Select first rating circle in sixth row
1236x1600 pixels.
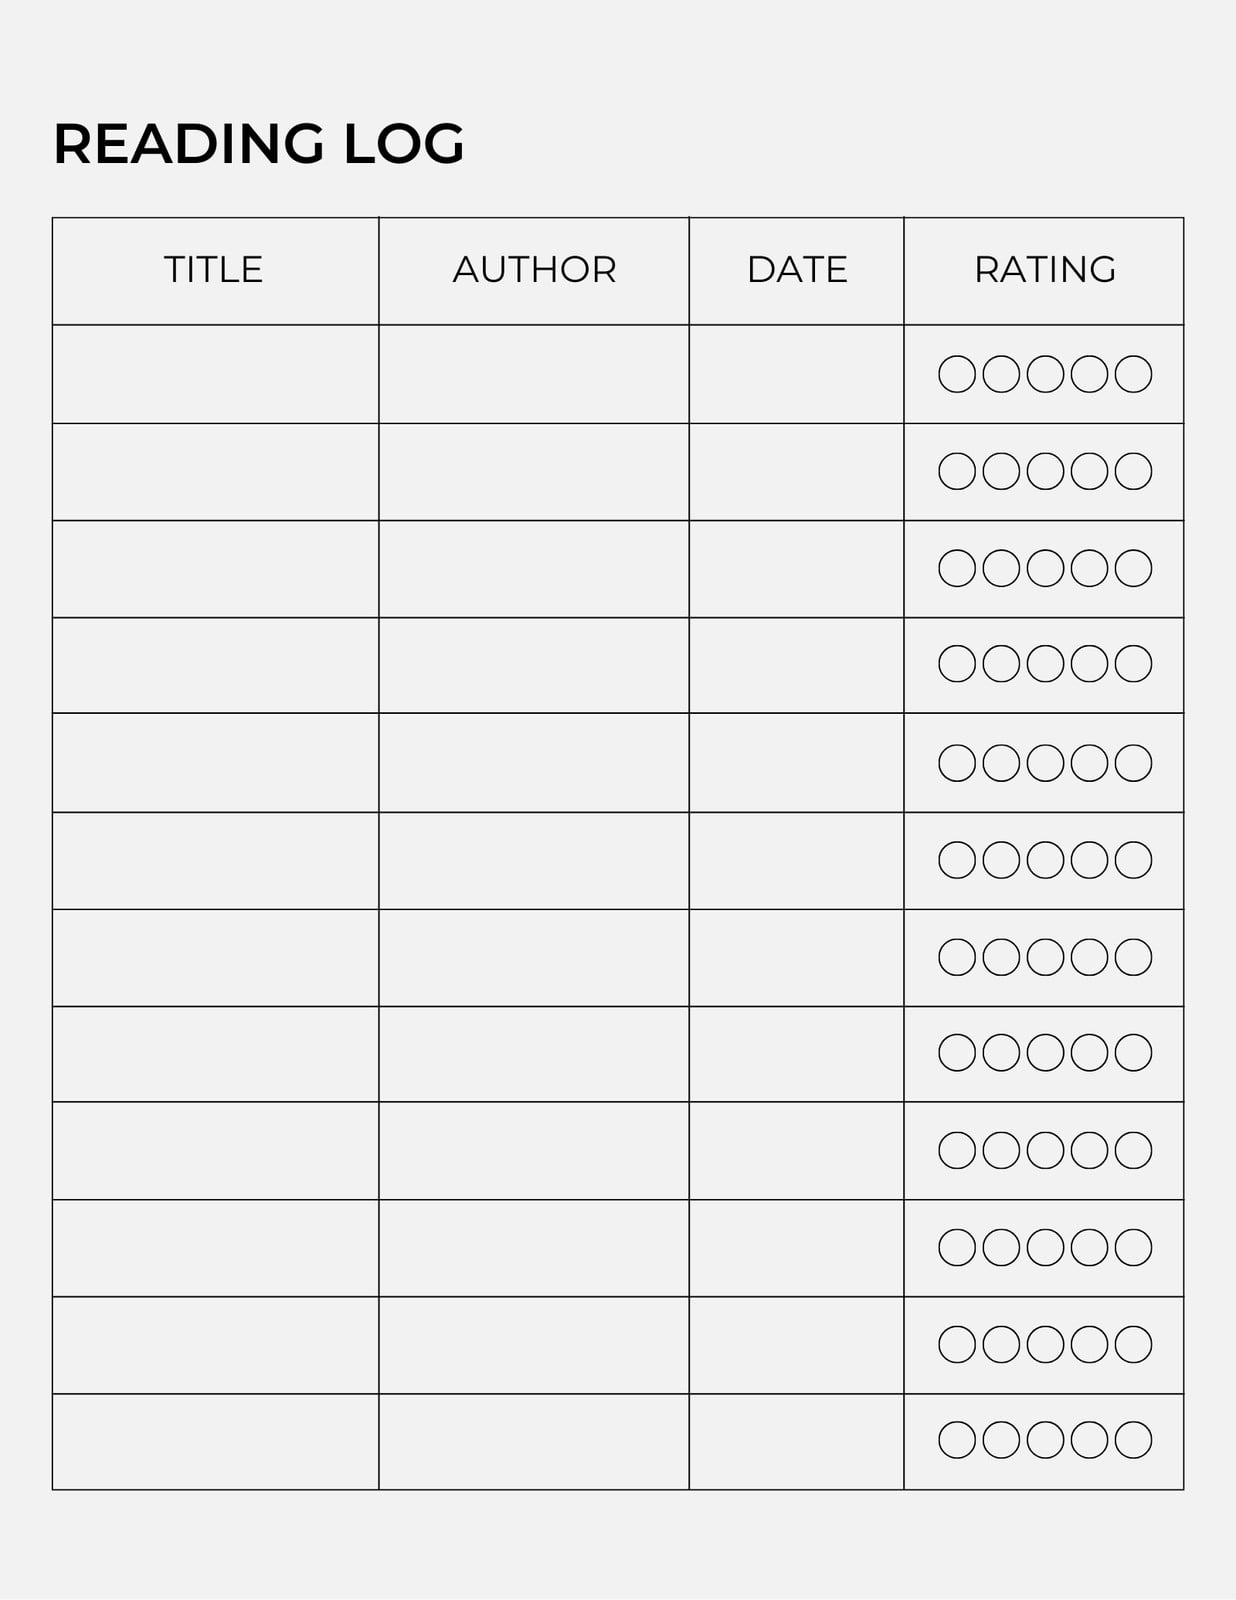957,860
